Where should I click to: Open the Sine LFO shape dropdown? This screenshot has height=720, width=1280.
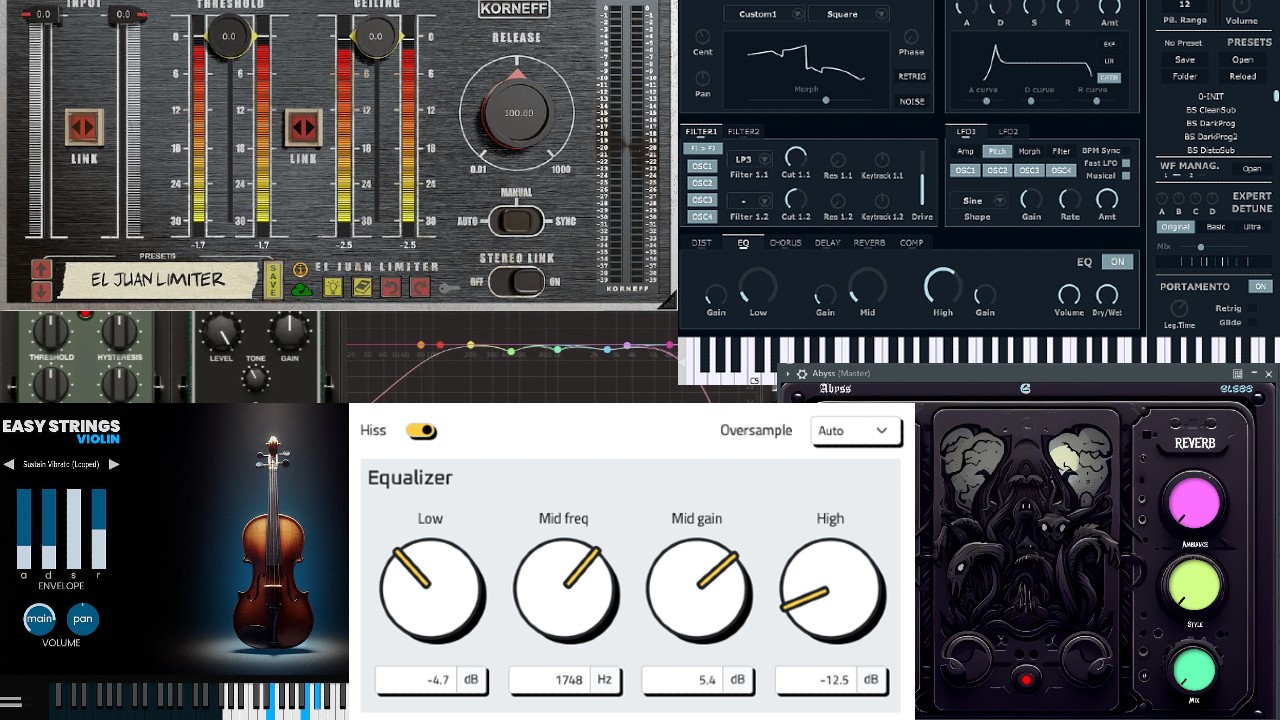pos(978,200)
